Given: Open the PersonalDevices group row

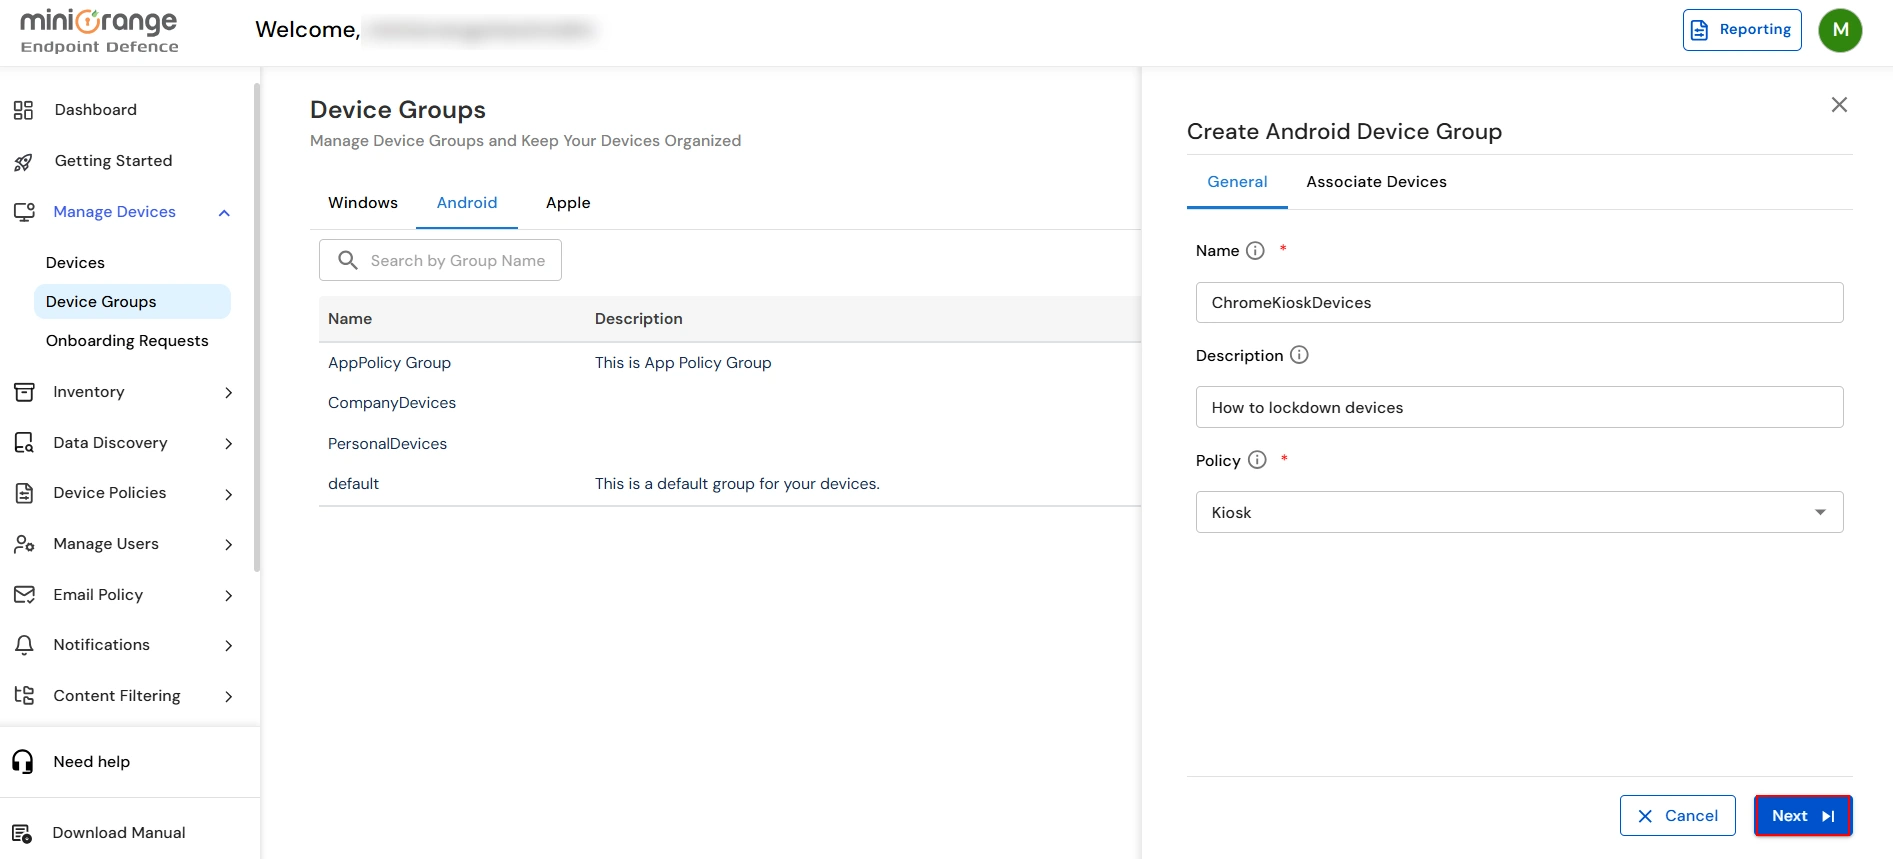Looking at the screenshot, I should coord(730,444).
